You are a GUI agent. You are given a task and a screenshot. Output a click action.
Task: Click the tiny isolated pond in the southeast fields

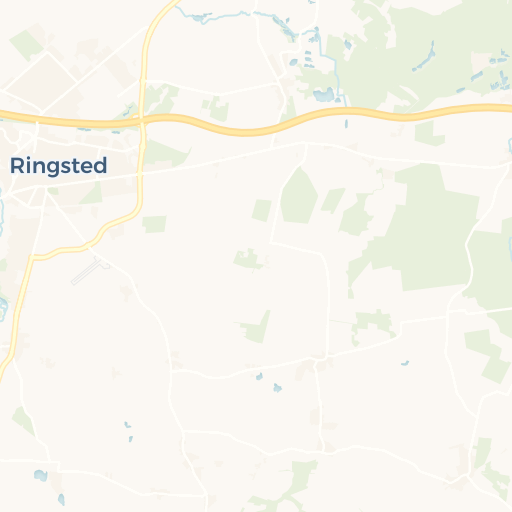click(x=405, y=363)
